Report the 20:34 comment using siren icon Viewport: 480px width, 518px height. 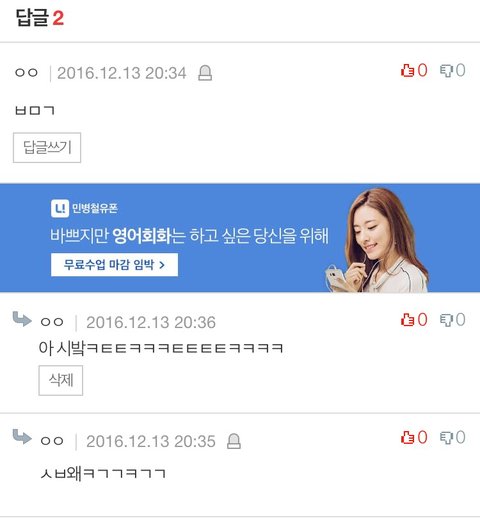coord(205,73)
